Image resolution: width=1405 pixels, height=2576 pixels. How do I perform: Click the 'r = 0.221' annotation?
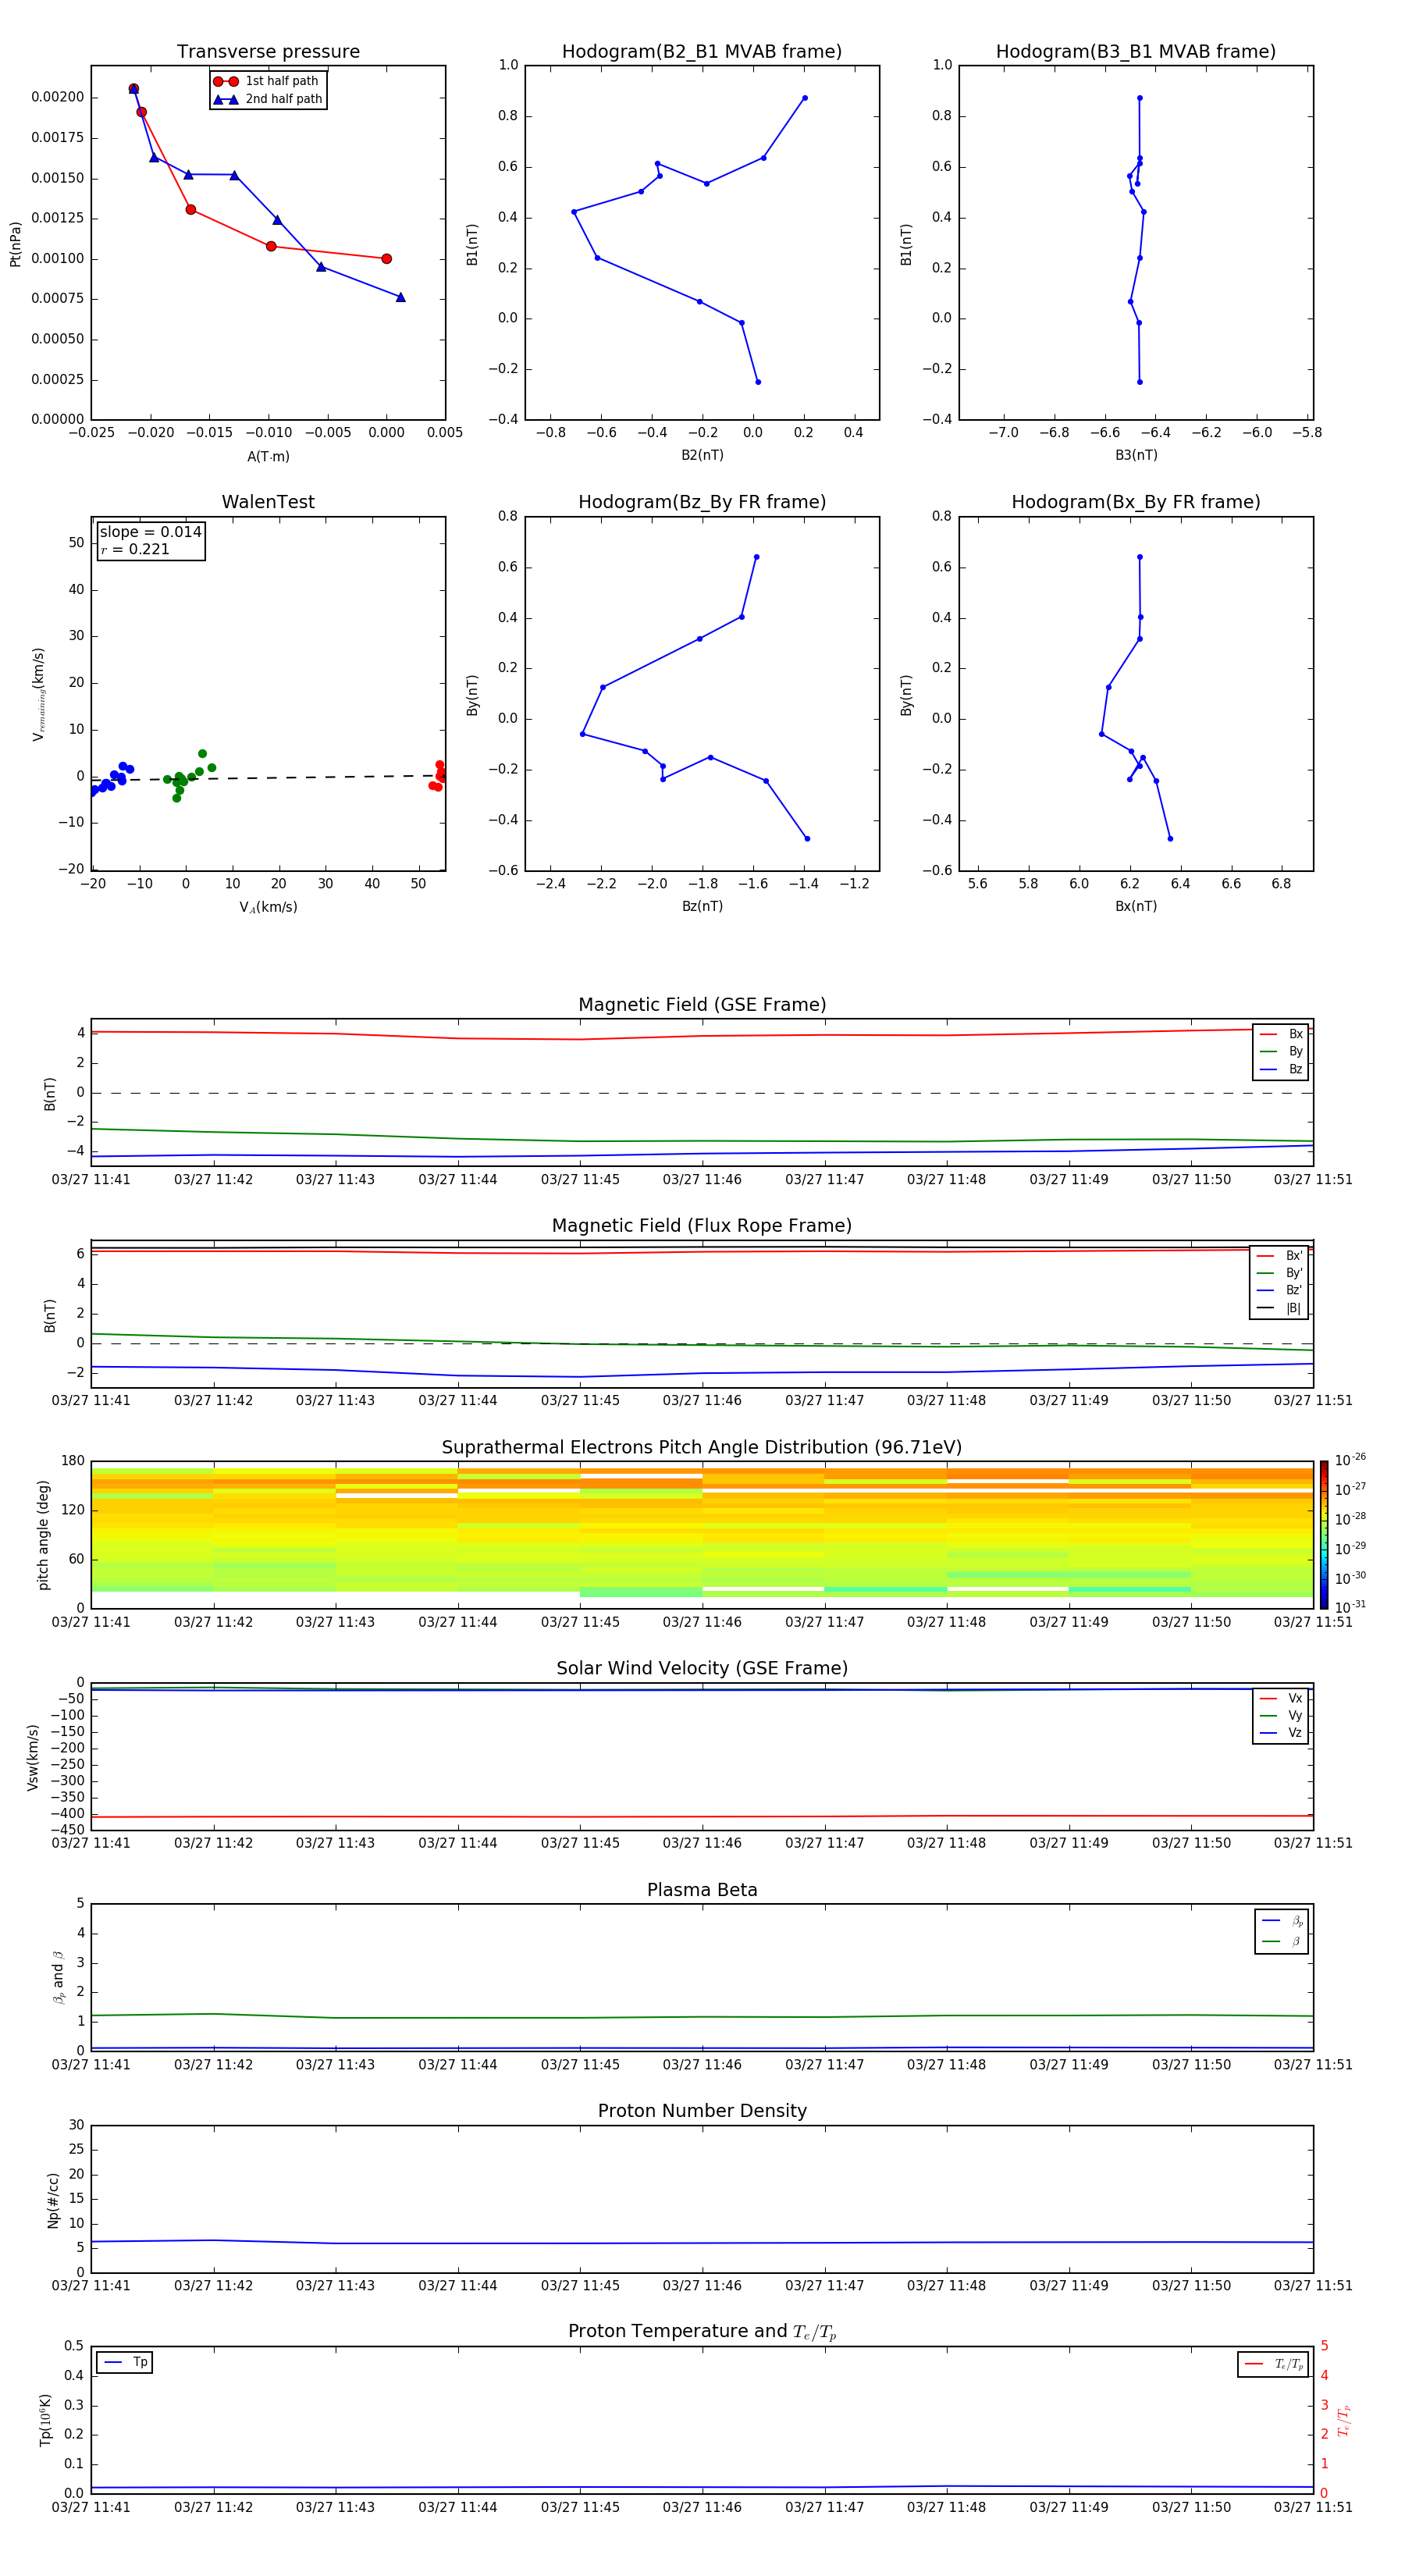point(135,549)
